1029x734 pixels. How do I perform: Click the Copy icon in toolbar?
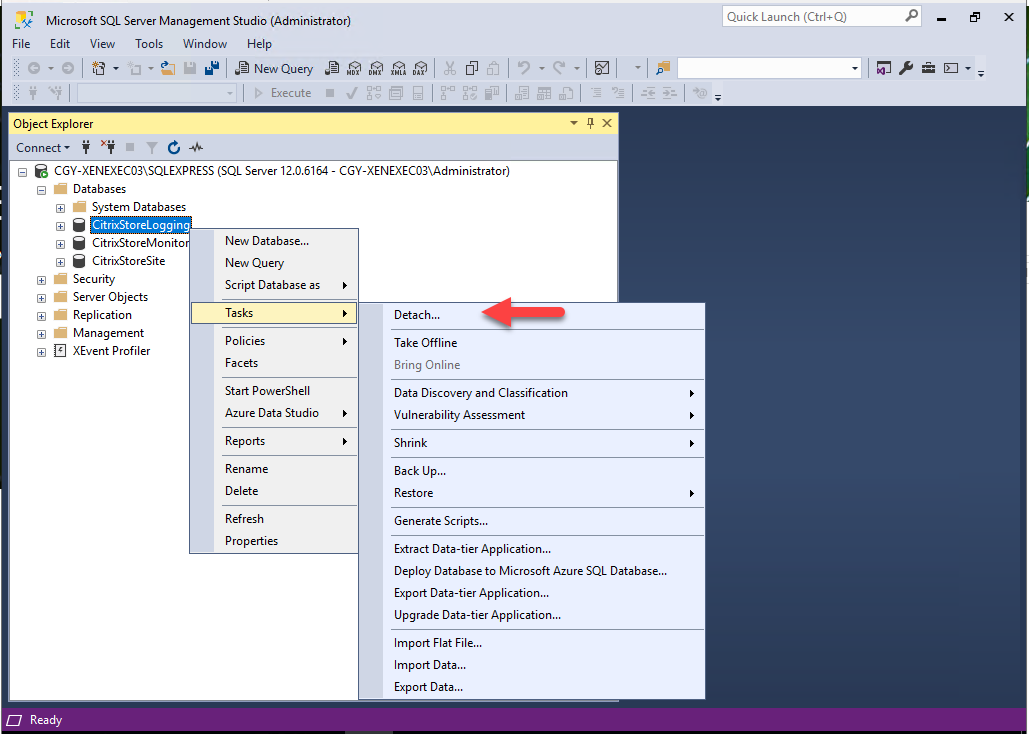pos(471,68)
